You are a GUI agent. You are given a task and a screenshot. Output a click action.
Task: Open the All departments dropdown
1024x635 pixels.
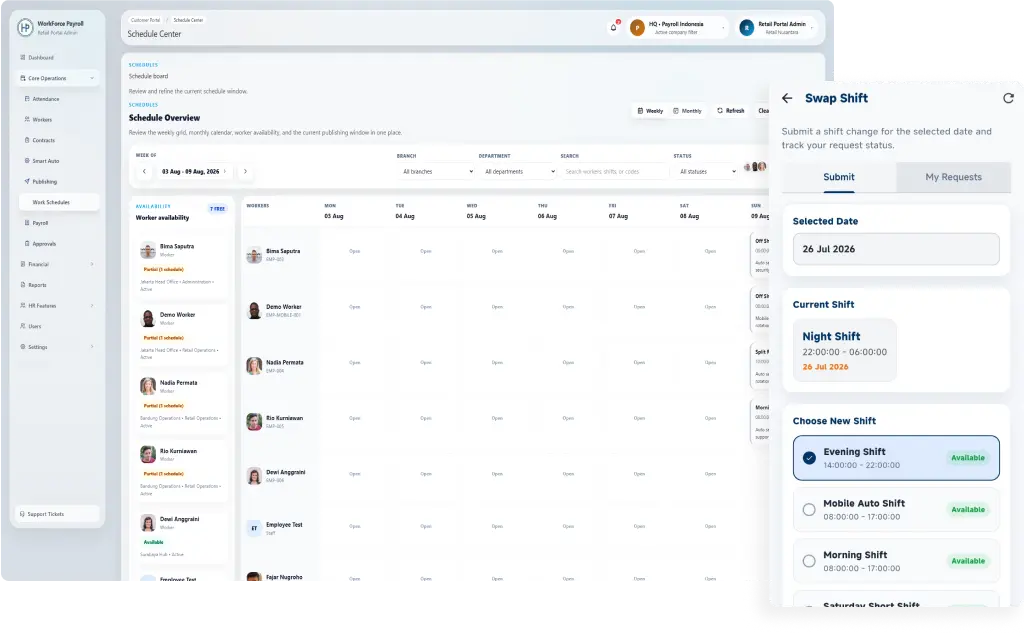(x=519, y=172)
